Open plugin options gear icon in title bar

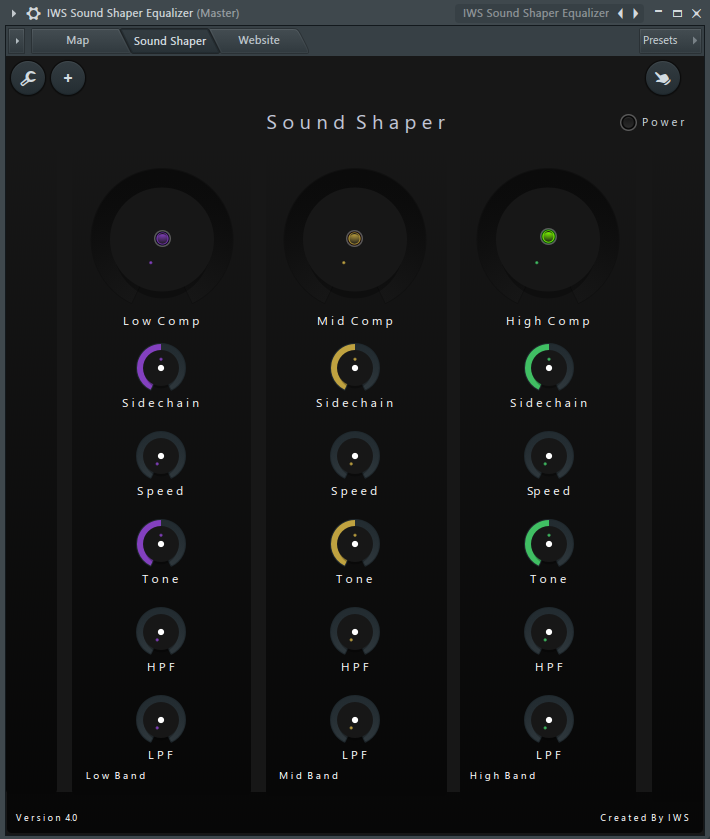pos(34,13)
